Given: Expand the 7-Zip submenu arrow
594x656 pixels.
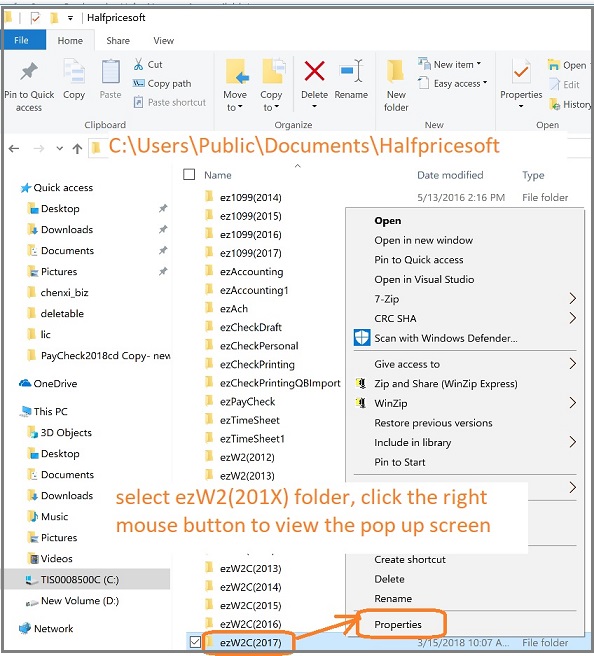Looking at the screenshot, I should pos(573,299).
